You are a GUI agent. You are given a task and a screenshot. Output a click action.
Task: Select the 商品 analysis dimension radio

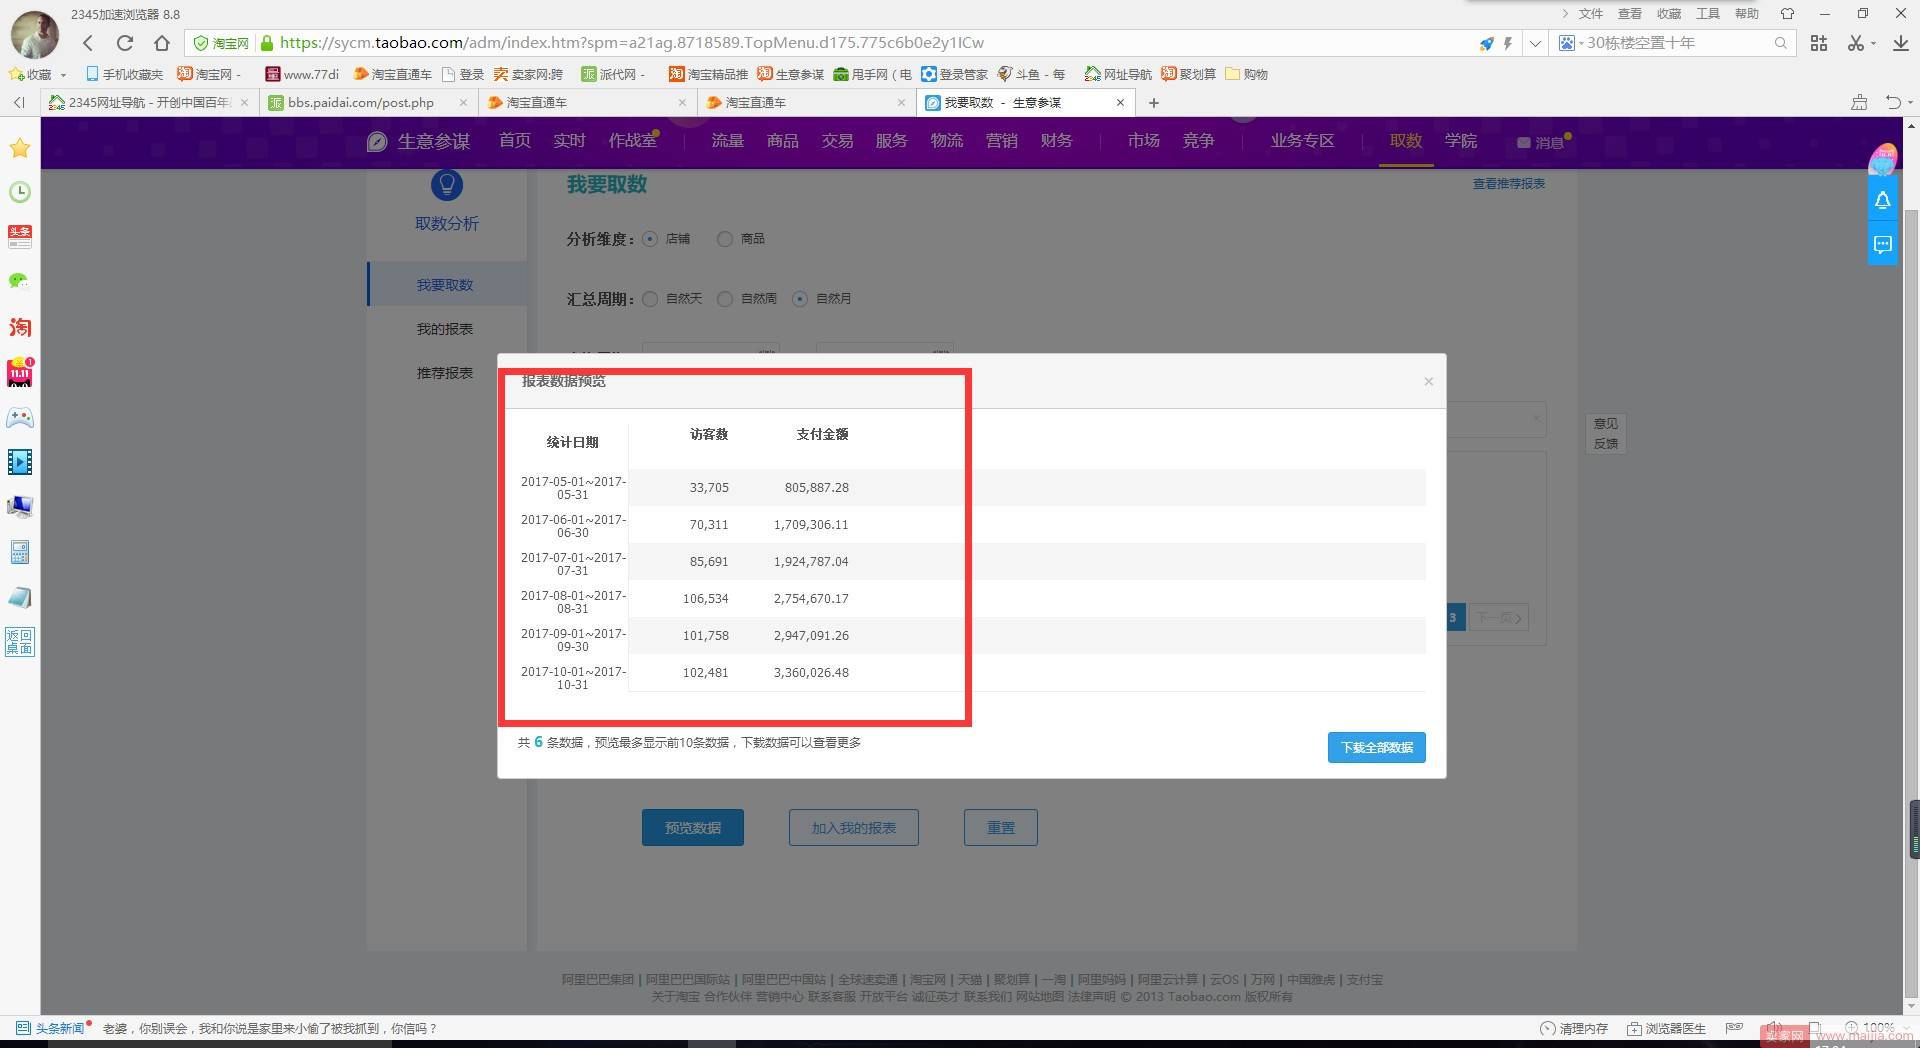[x=725, y=239]
